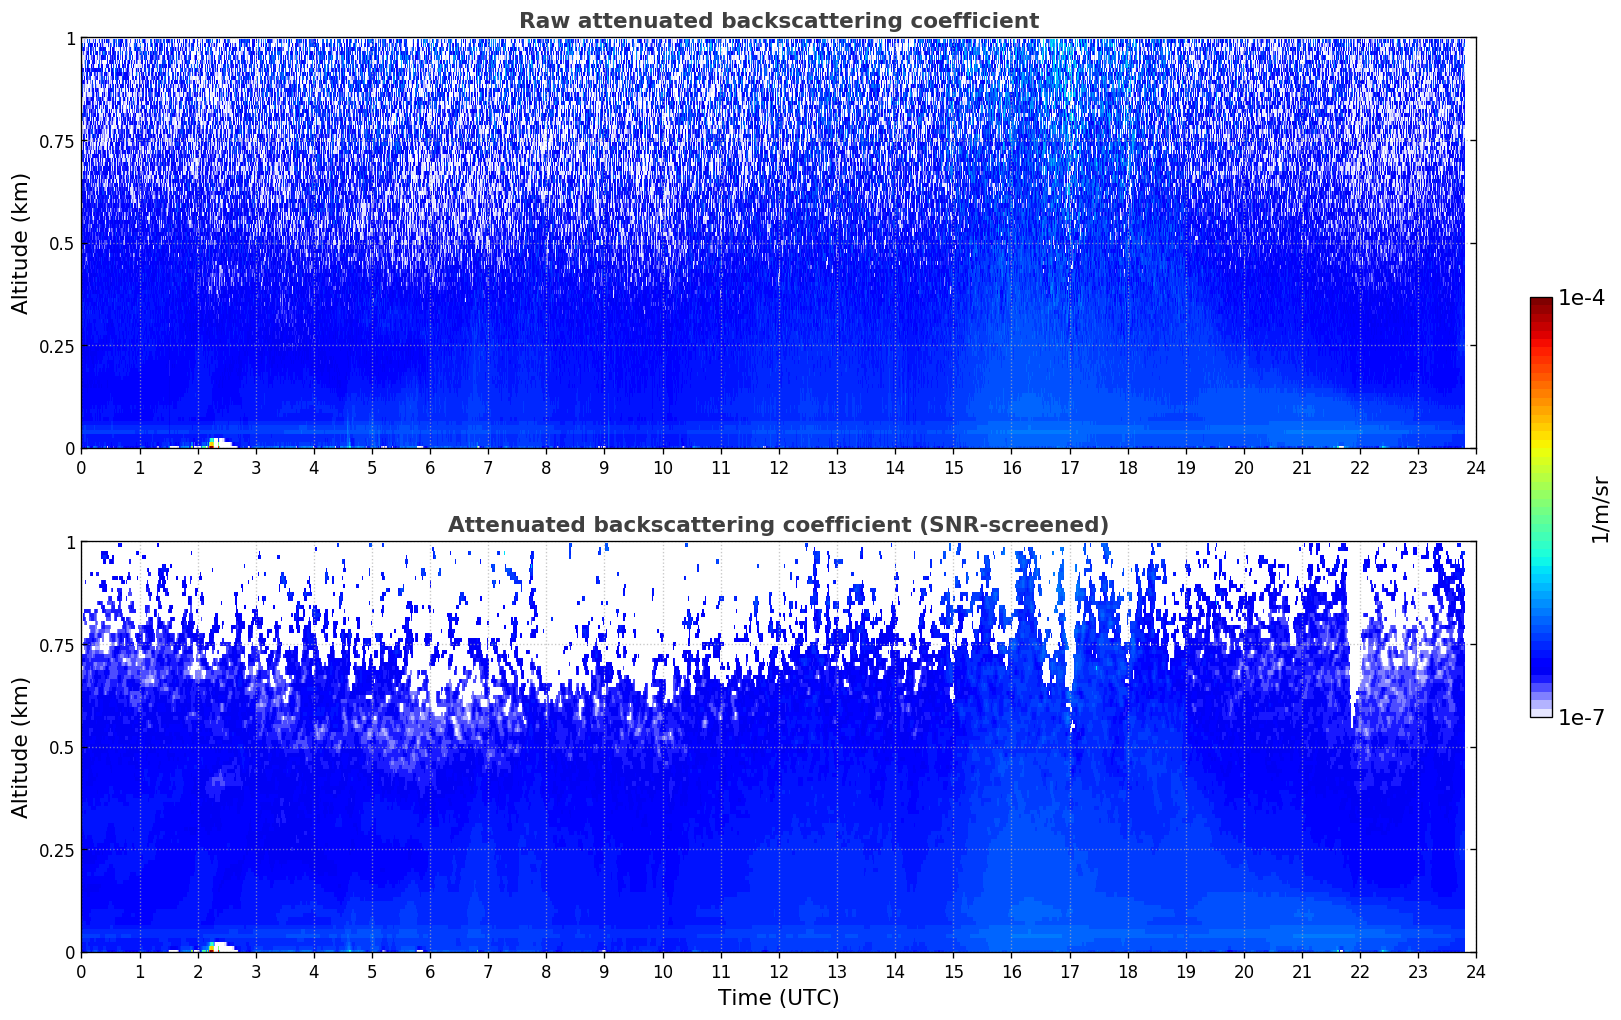This screenshot has width=1621, height=1020.
Task: Click the altitude 1 tick on lower plot
Action: [x=70, y=543]
